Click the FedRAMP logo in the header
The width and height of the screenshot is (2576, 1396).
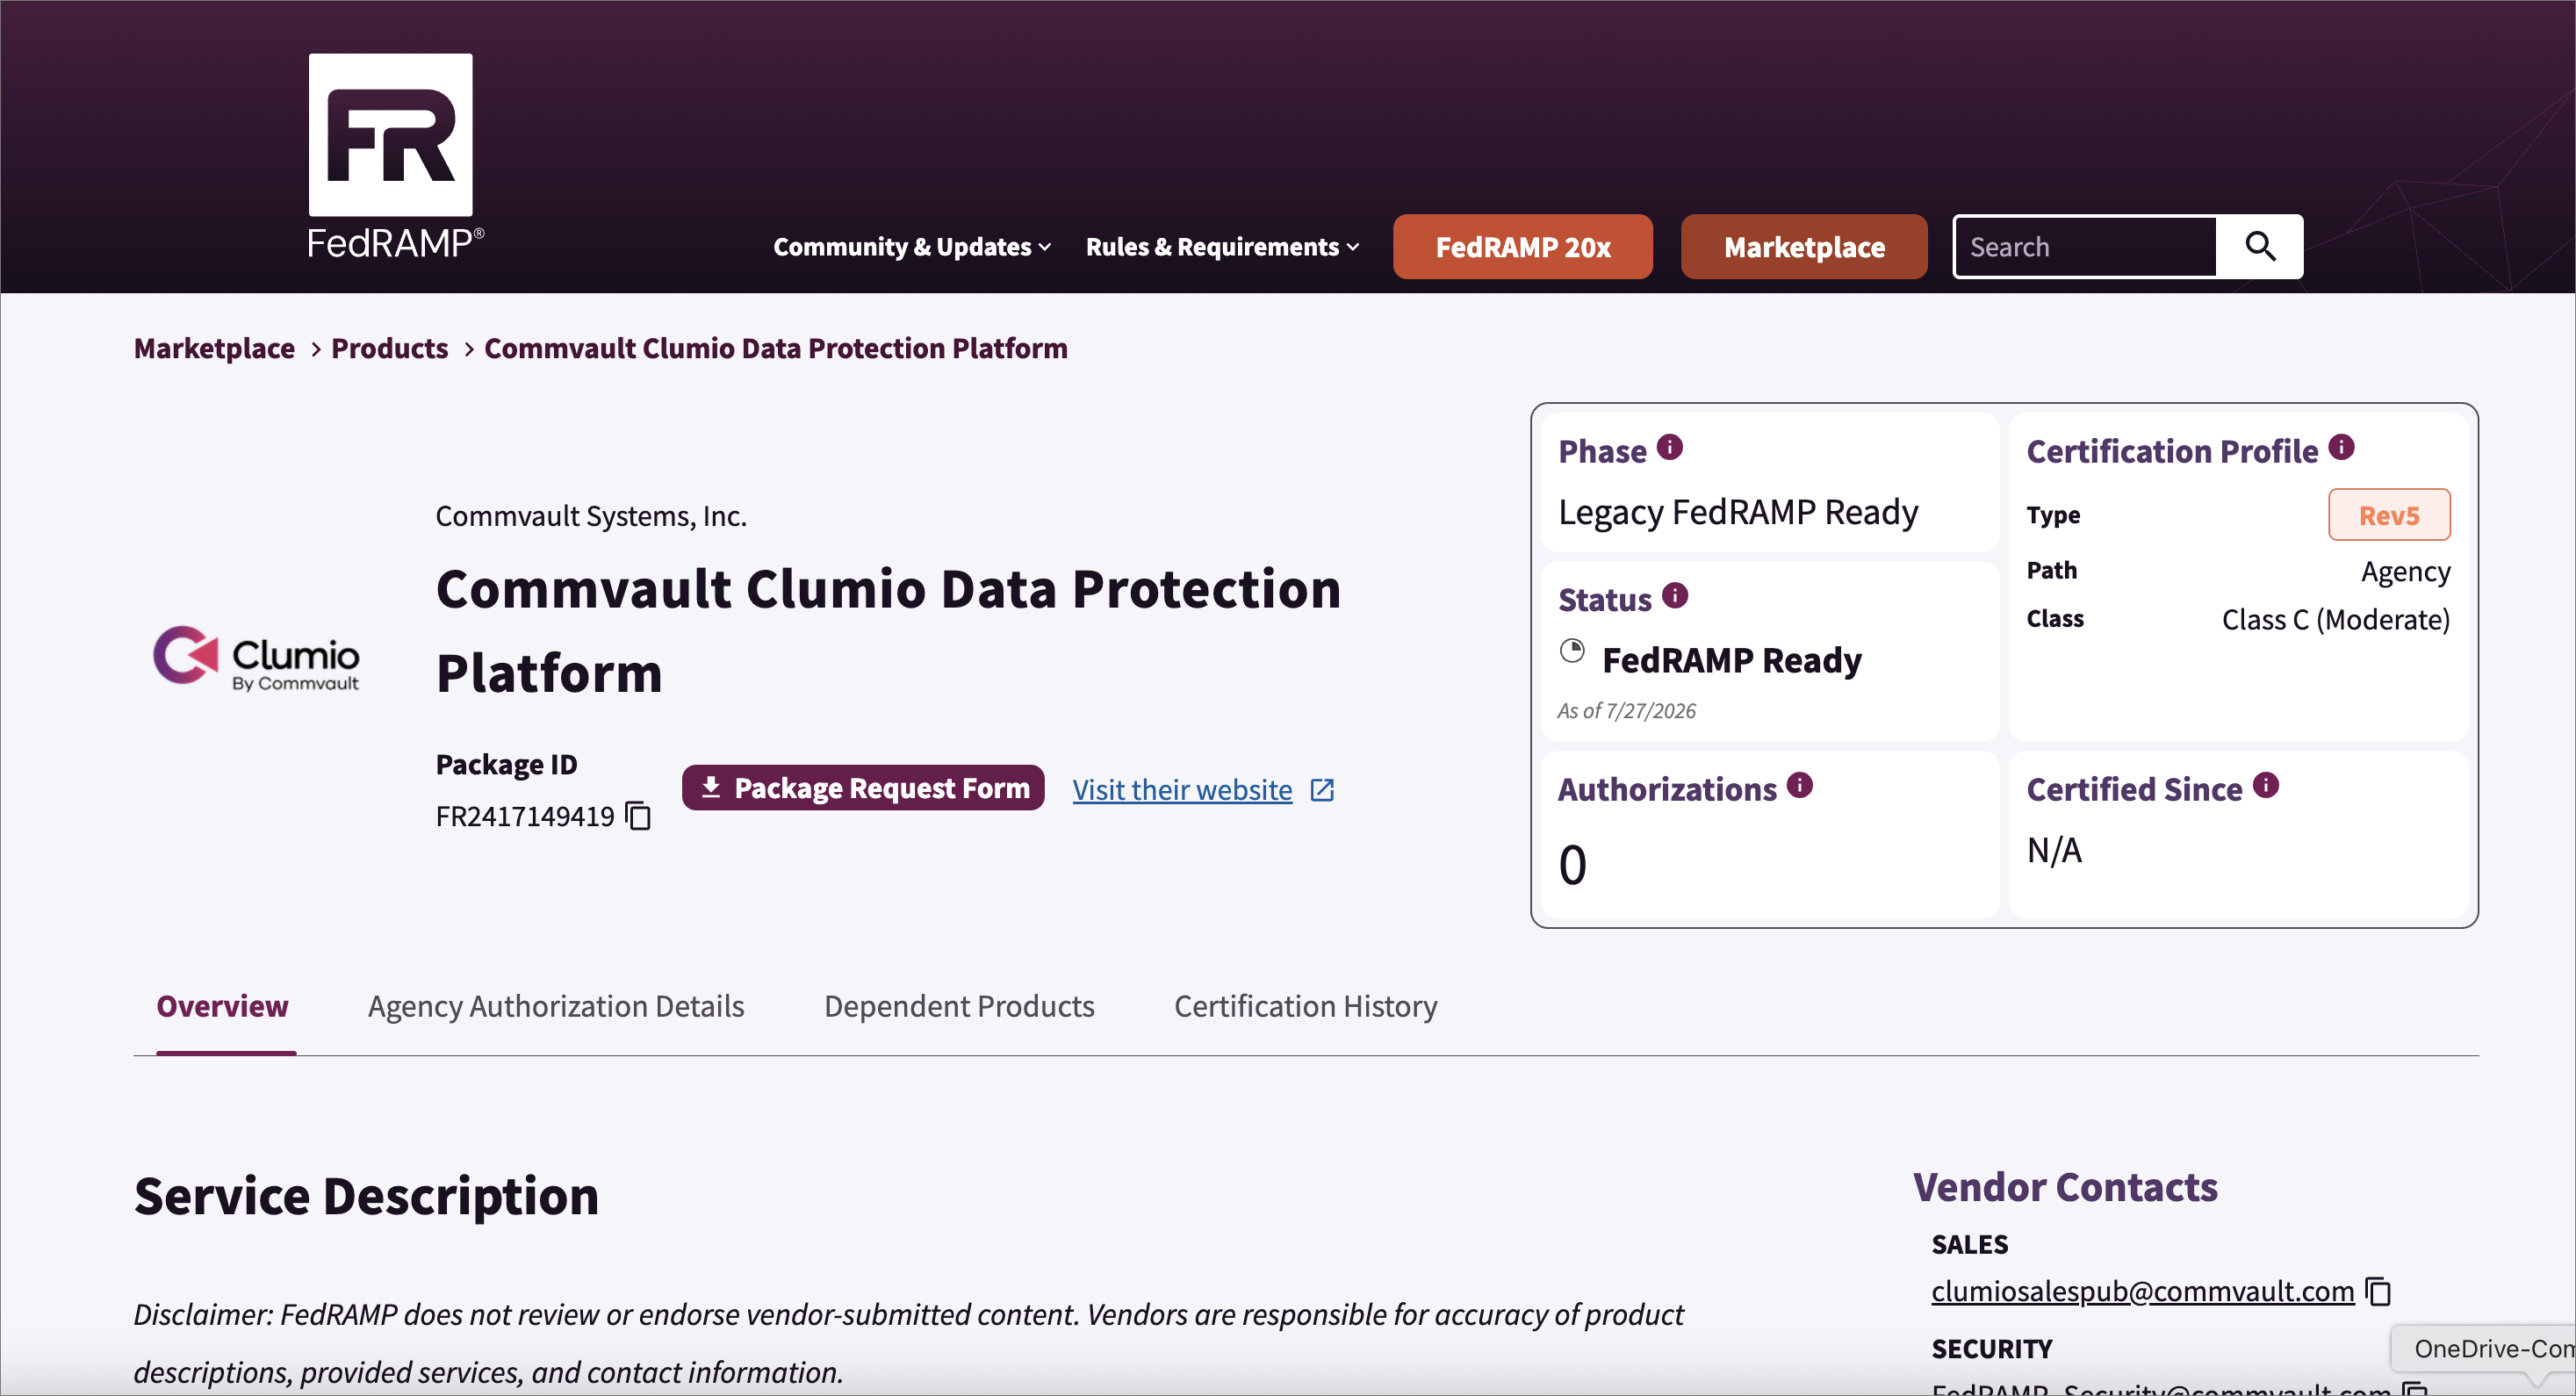pyautogui.click(x=394, y=157)
